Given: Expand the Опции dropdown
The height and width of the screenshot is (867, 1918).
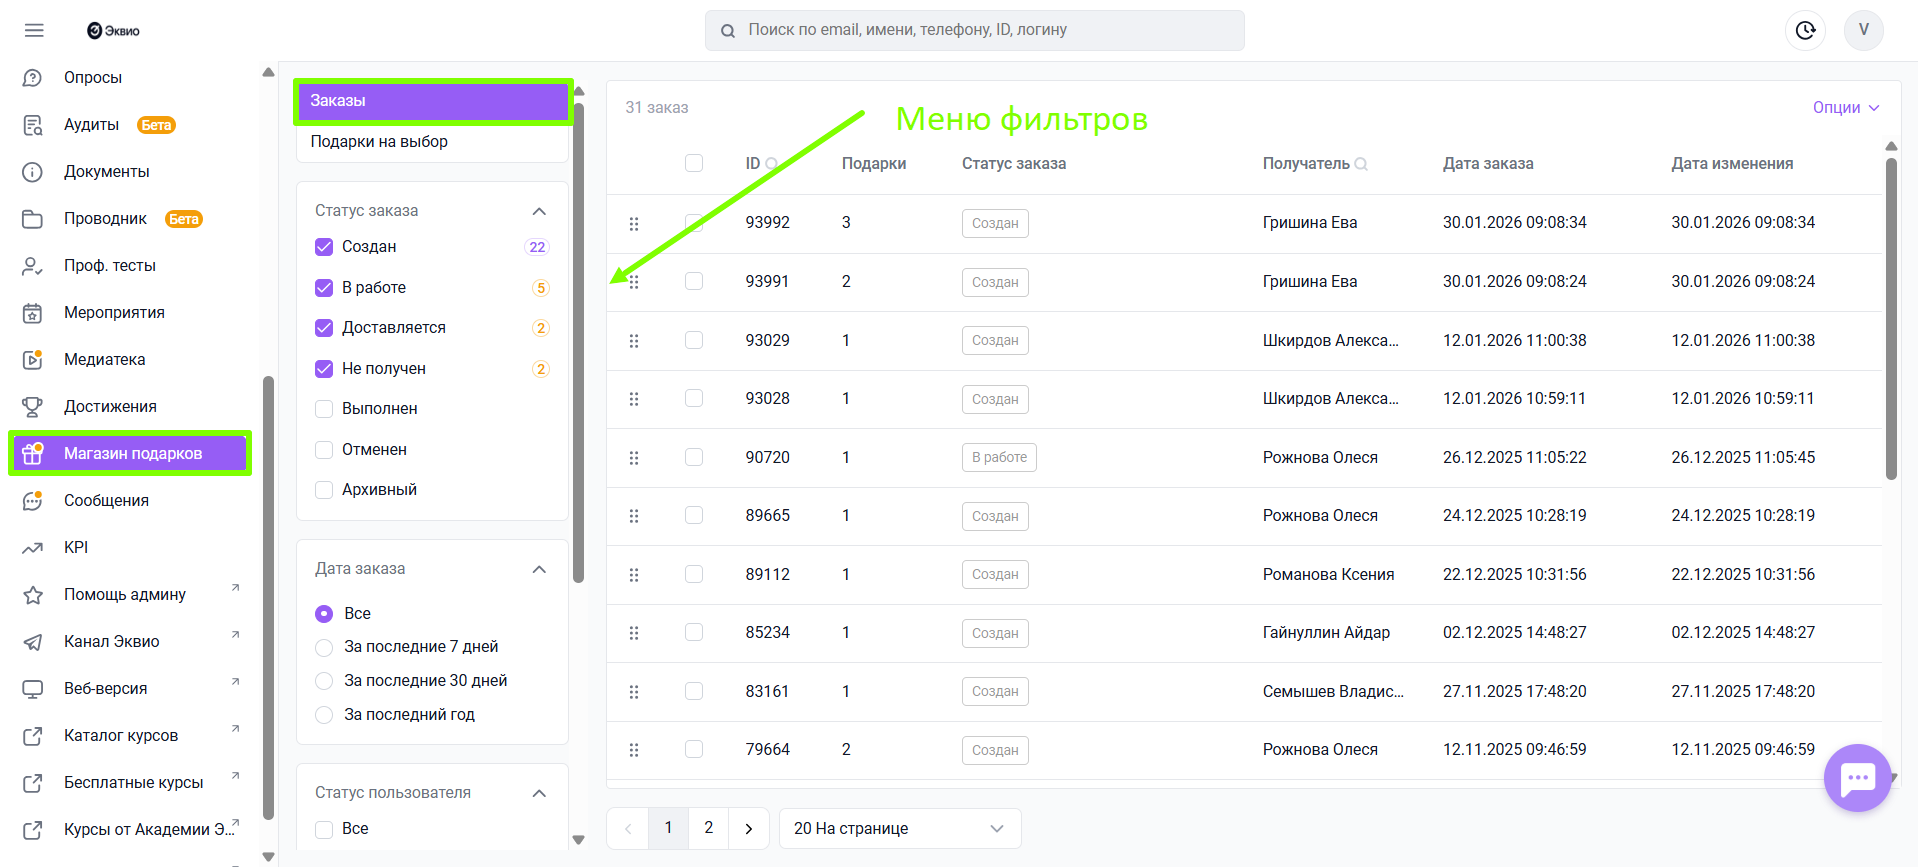Looking at the screenshot, I should coord(1845,108).
